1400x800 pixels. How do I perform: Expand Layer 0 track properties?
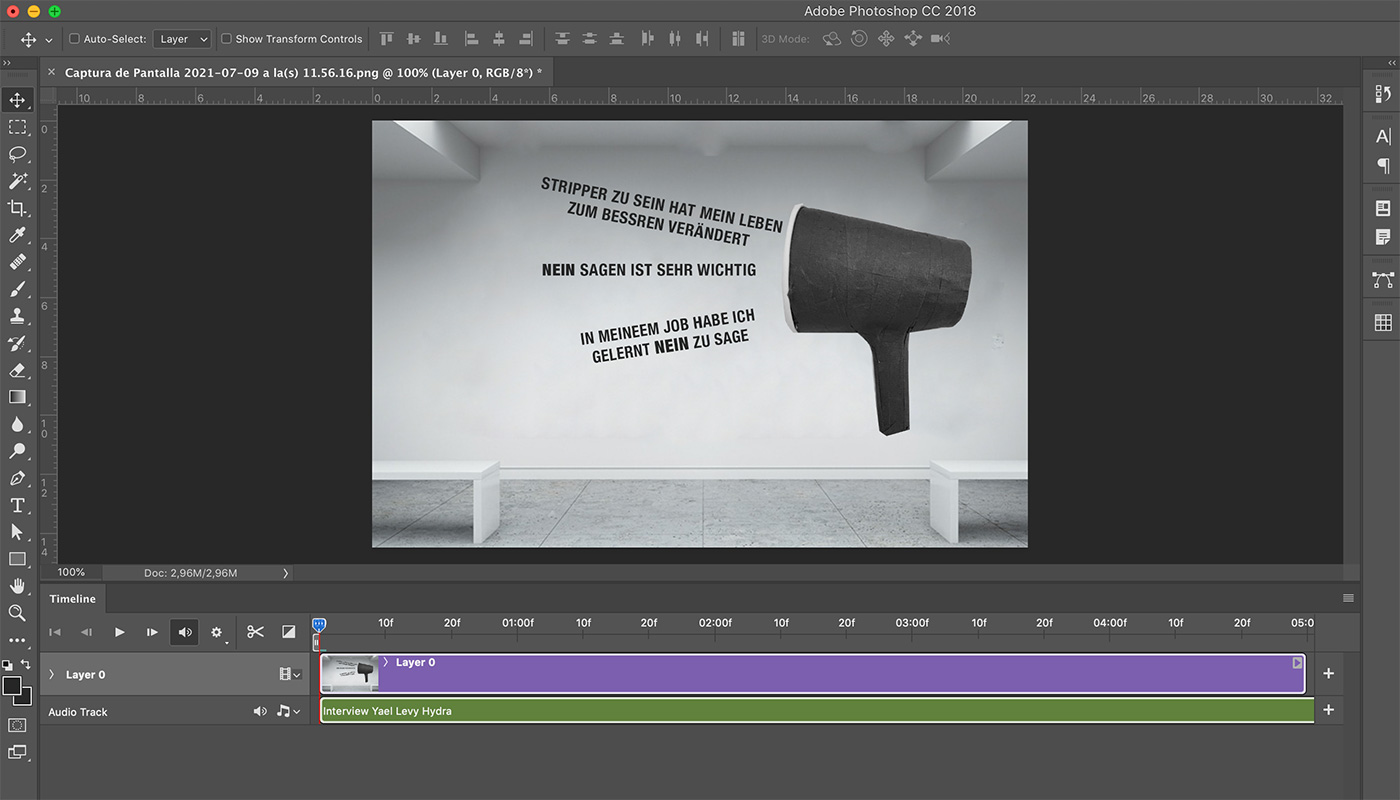tap(52, 675)
